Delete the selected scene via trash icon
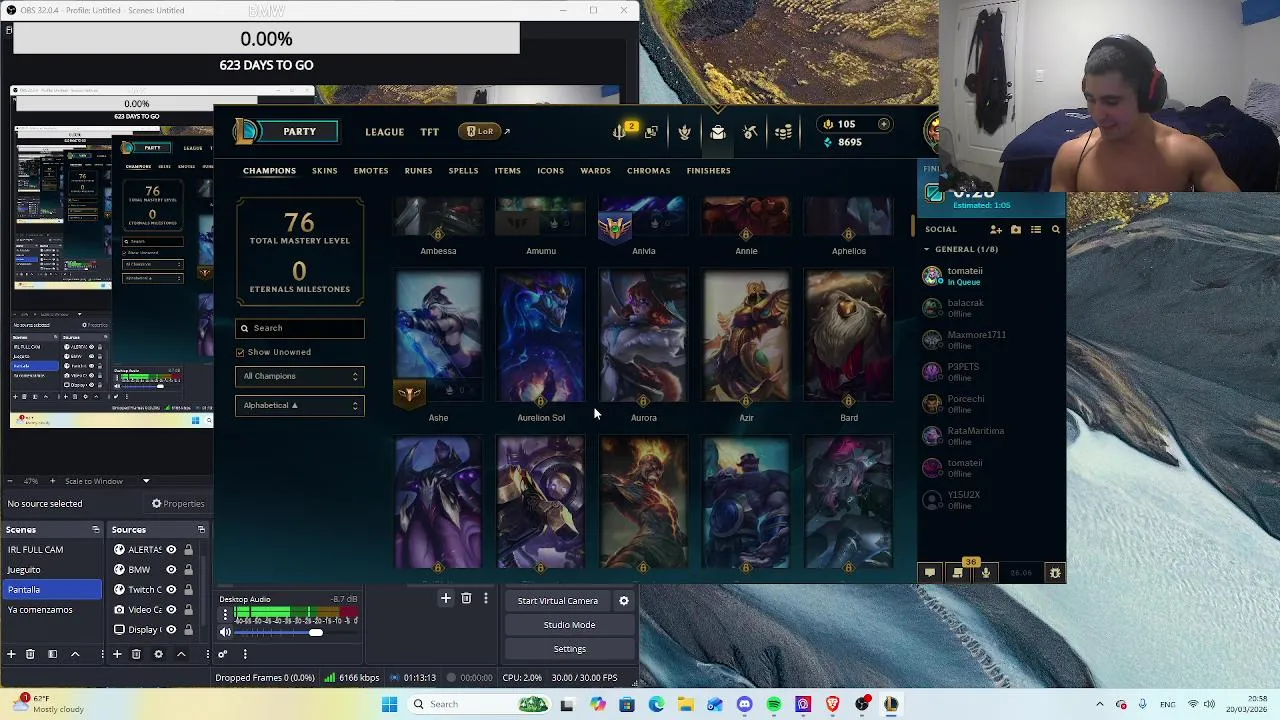 point(30,654)
